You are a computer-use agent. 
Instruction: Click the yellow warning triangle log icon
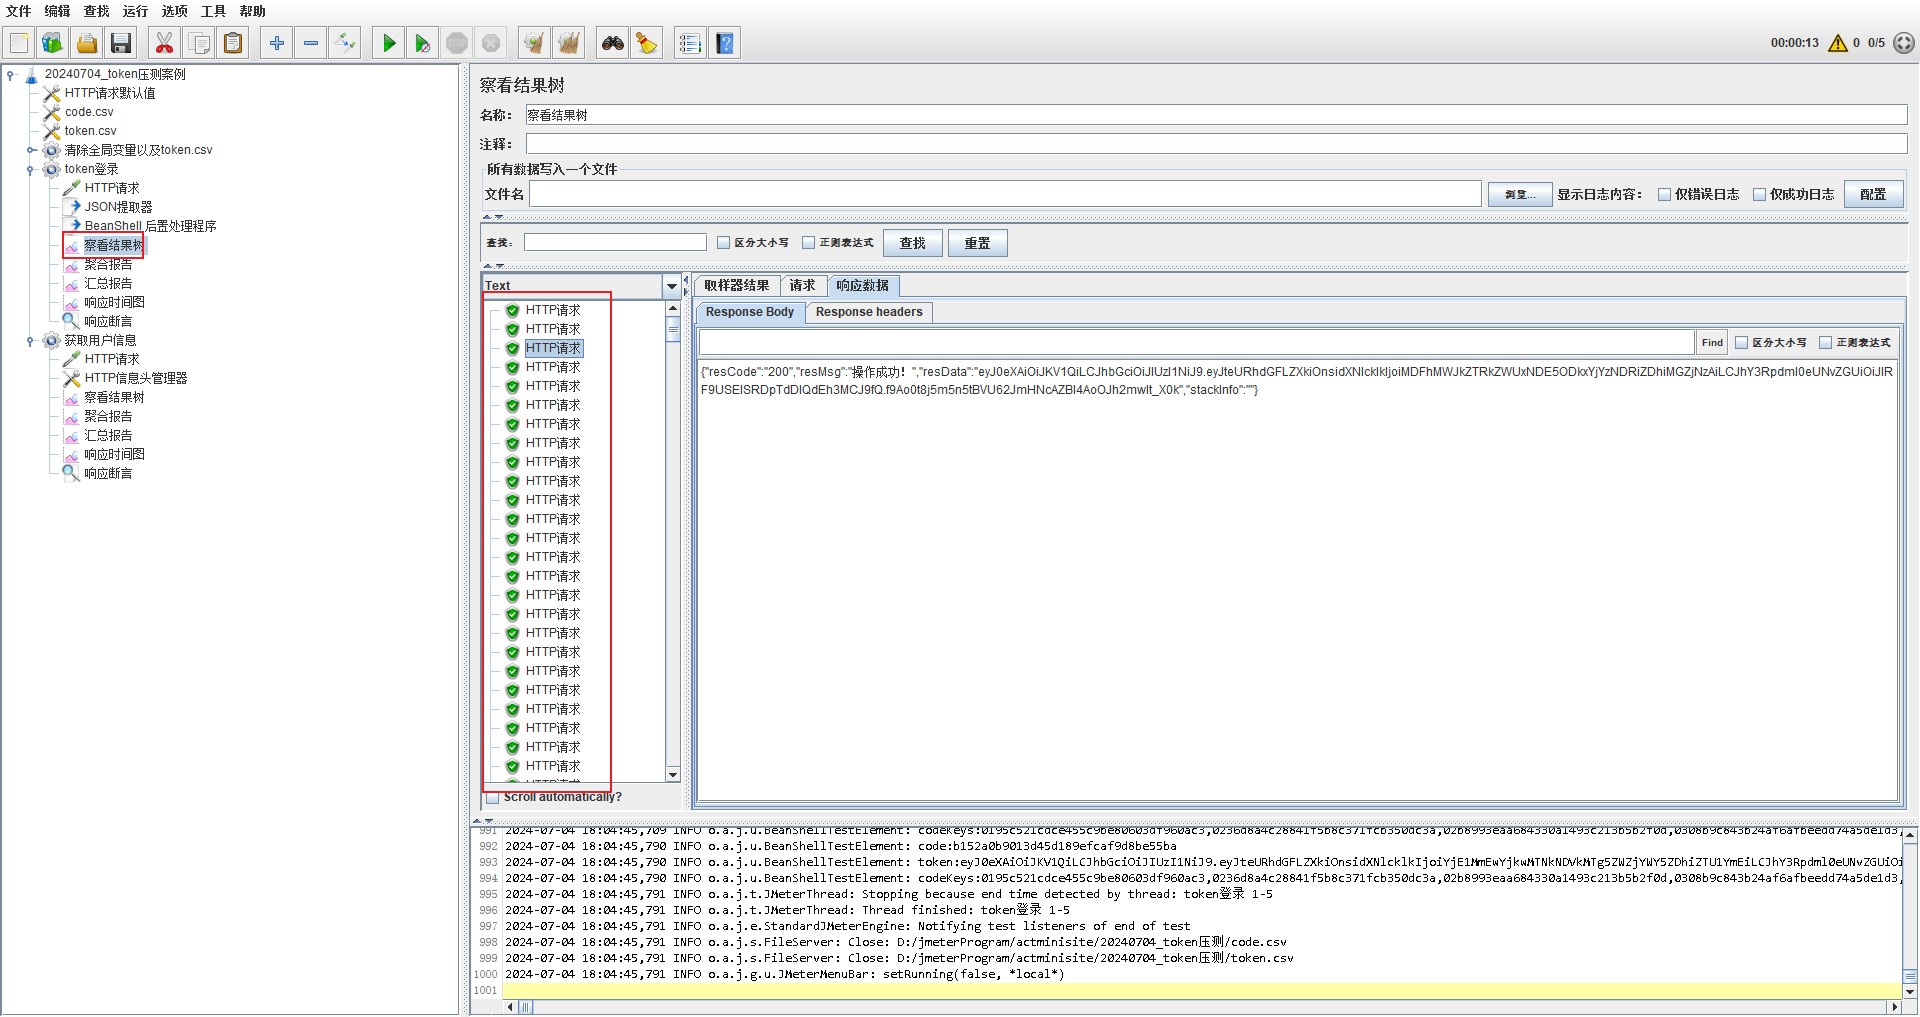pyautogui.click(x=1837, y=43)
